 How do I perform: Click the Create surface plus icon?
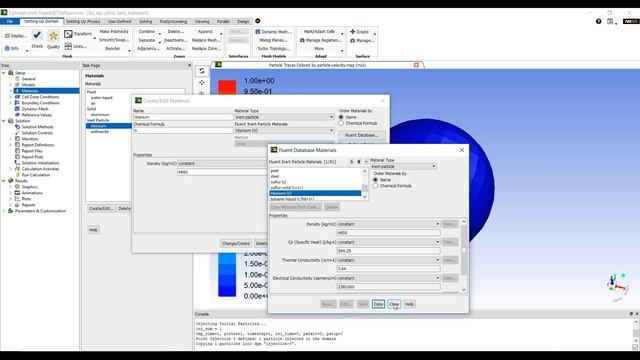[x=353, y=31]
